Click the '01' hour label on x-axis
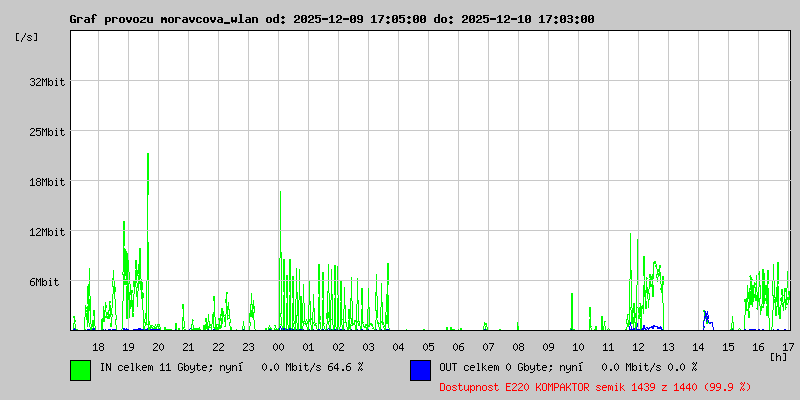Image resolution: width=800 pixels, height=400 pixels. tap(309, 347)
